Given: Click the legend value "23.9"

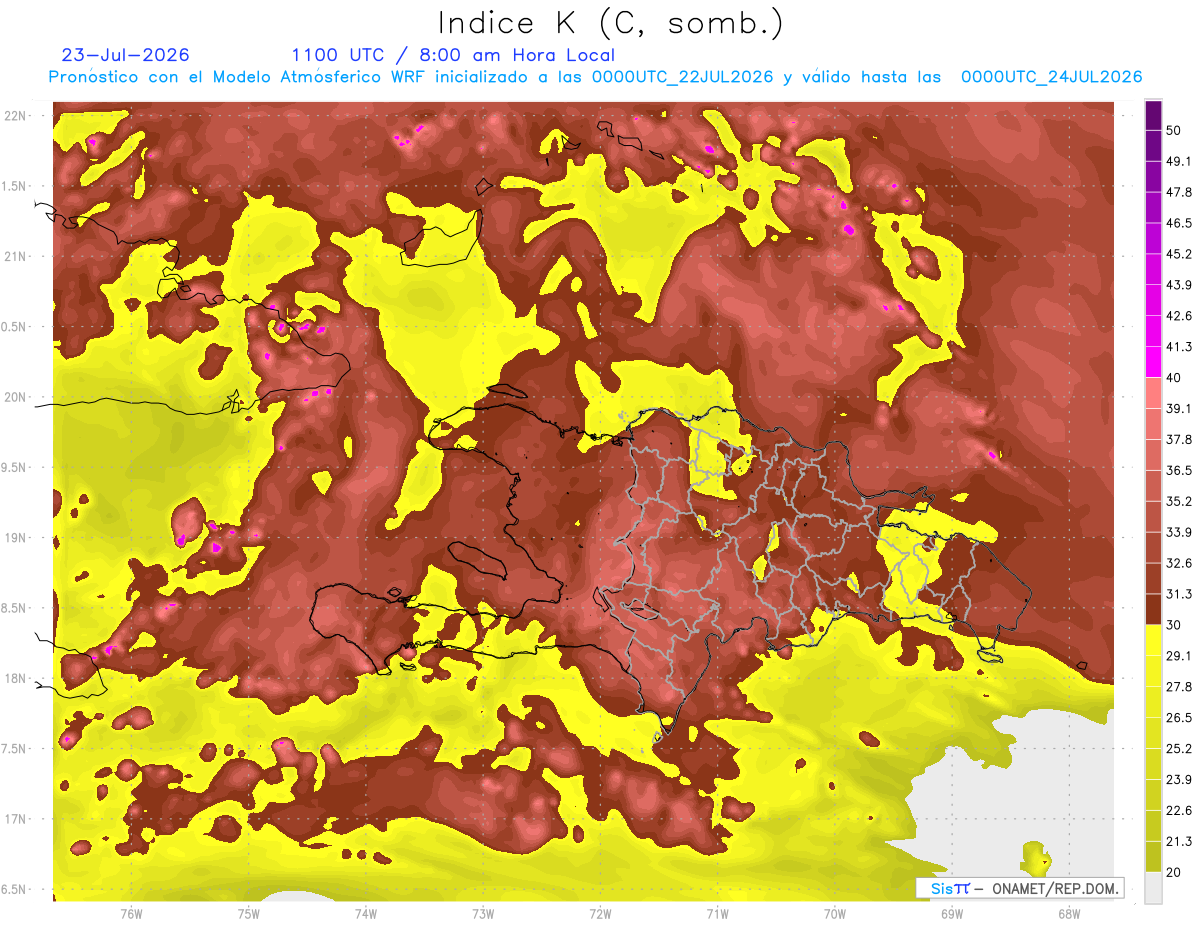Looking at the screenshot, I should (x=1178, y=780).
